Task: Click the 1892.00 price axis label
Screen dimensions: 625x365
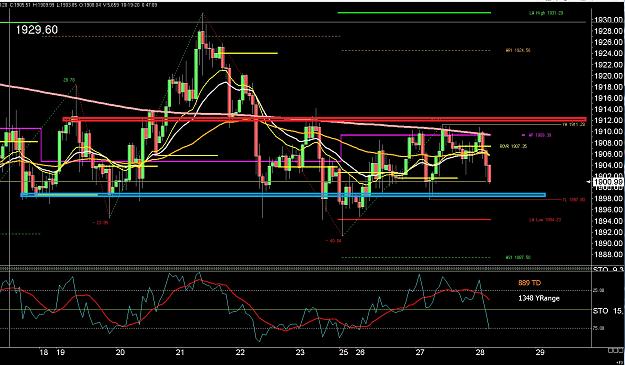Action: tap(608, 232)
